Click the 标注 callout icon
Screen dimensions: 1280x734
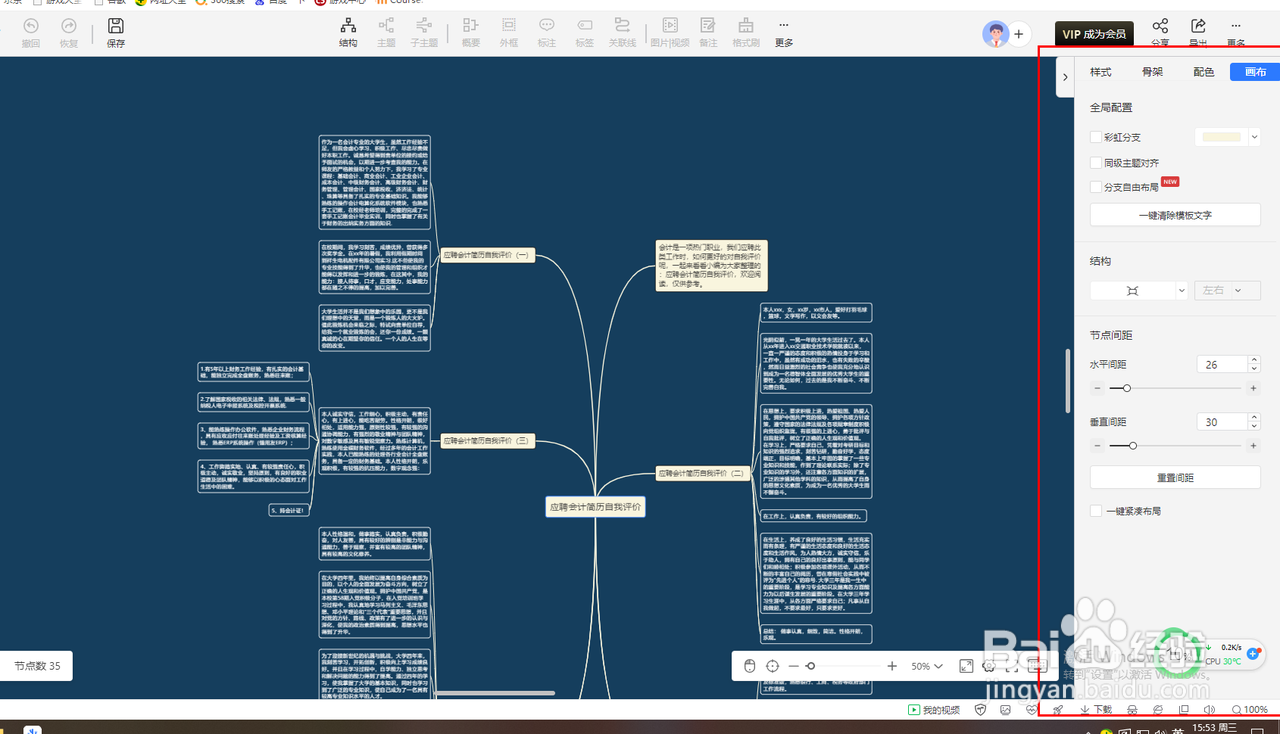click(547, 26)
